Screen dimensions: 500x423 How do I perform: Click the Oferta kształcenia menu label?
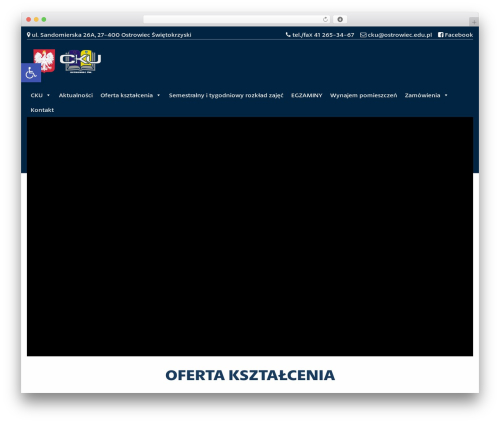[127, 95]
